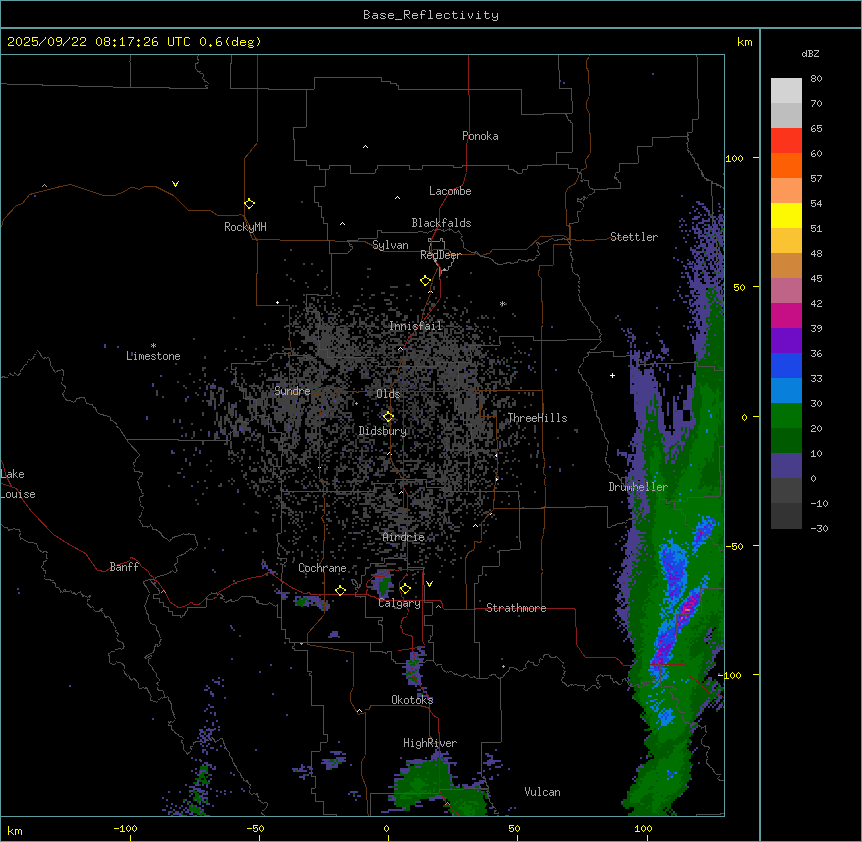Select the red swatch in the dBZ legend
The image size is (862, 842).
pos(786,140)
